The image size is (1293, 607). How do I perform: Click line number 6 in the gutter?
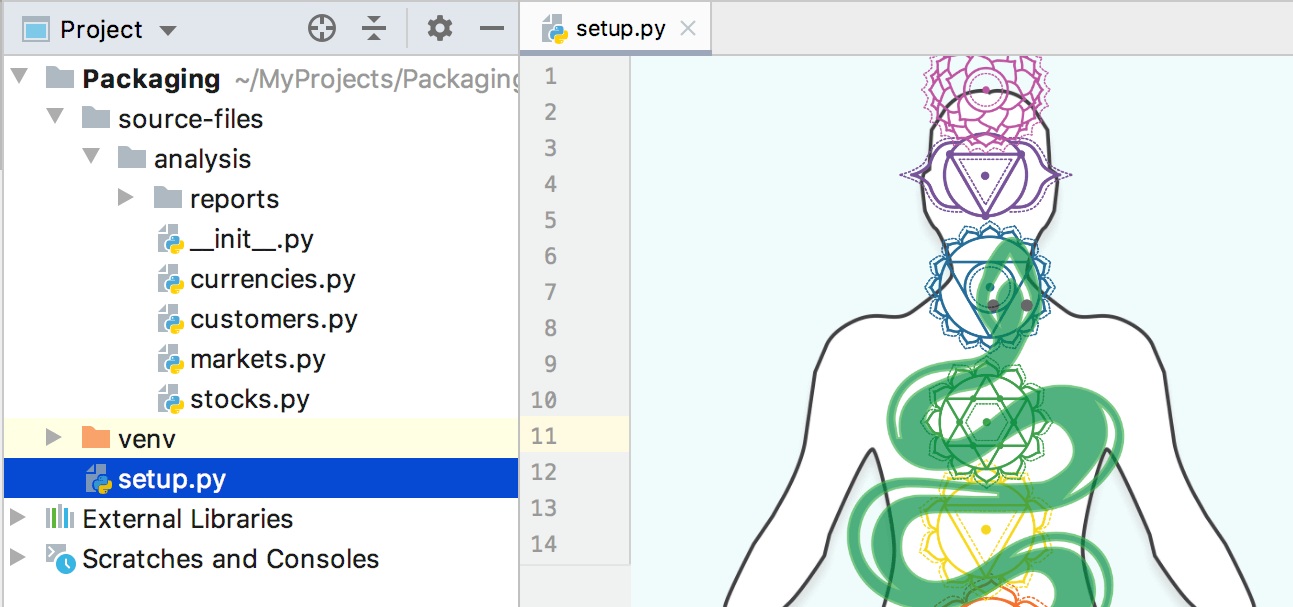click(550, 256)
